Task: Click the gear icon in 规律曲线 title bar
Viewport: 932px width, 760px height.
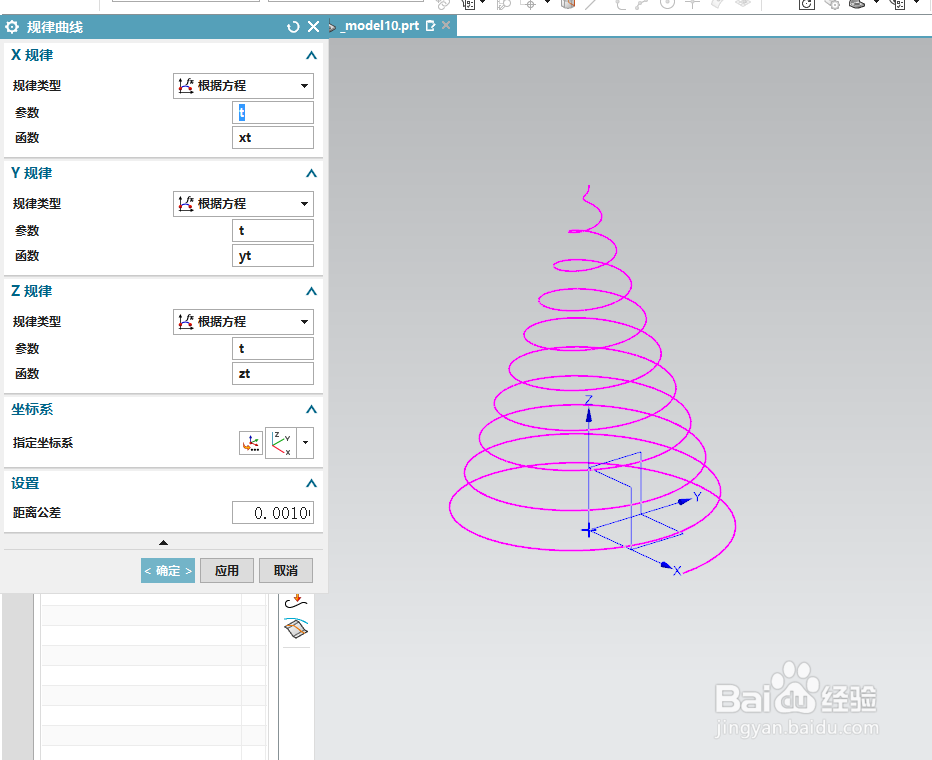Action: coord(12,27)
